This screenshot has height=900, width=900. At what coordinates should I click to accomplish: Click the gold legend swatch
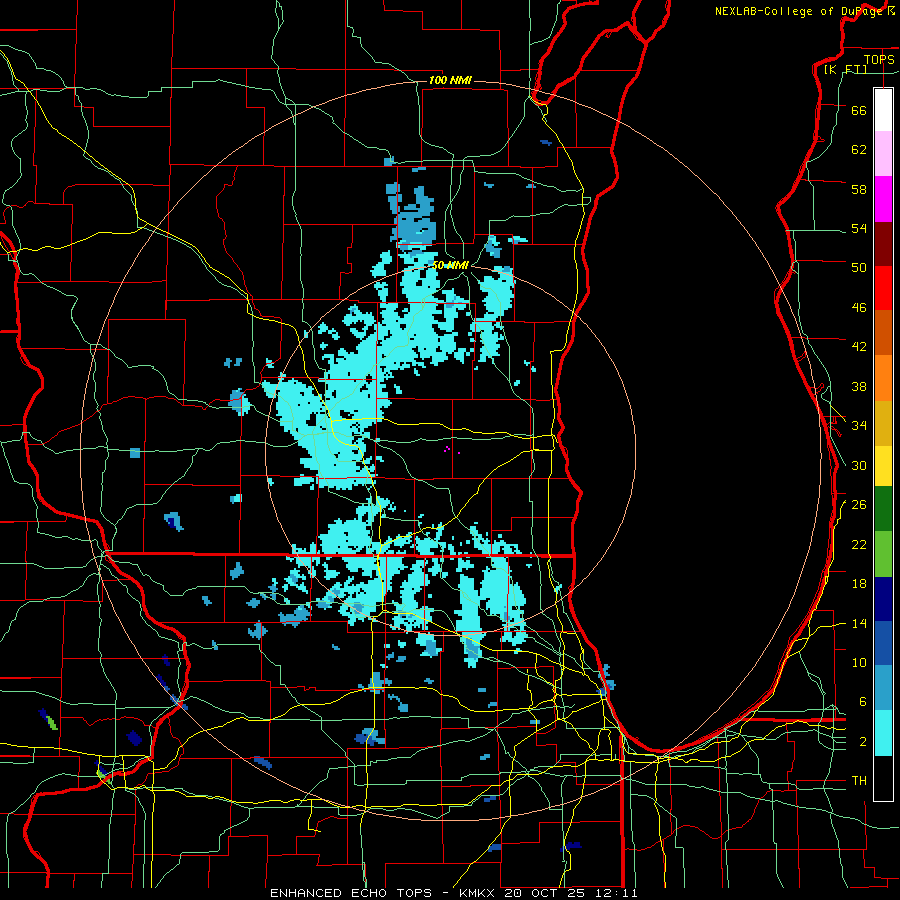click(883, 423)
